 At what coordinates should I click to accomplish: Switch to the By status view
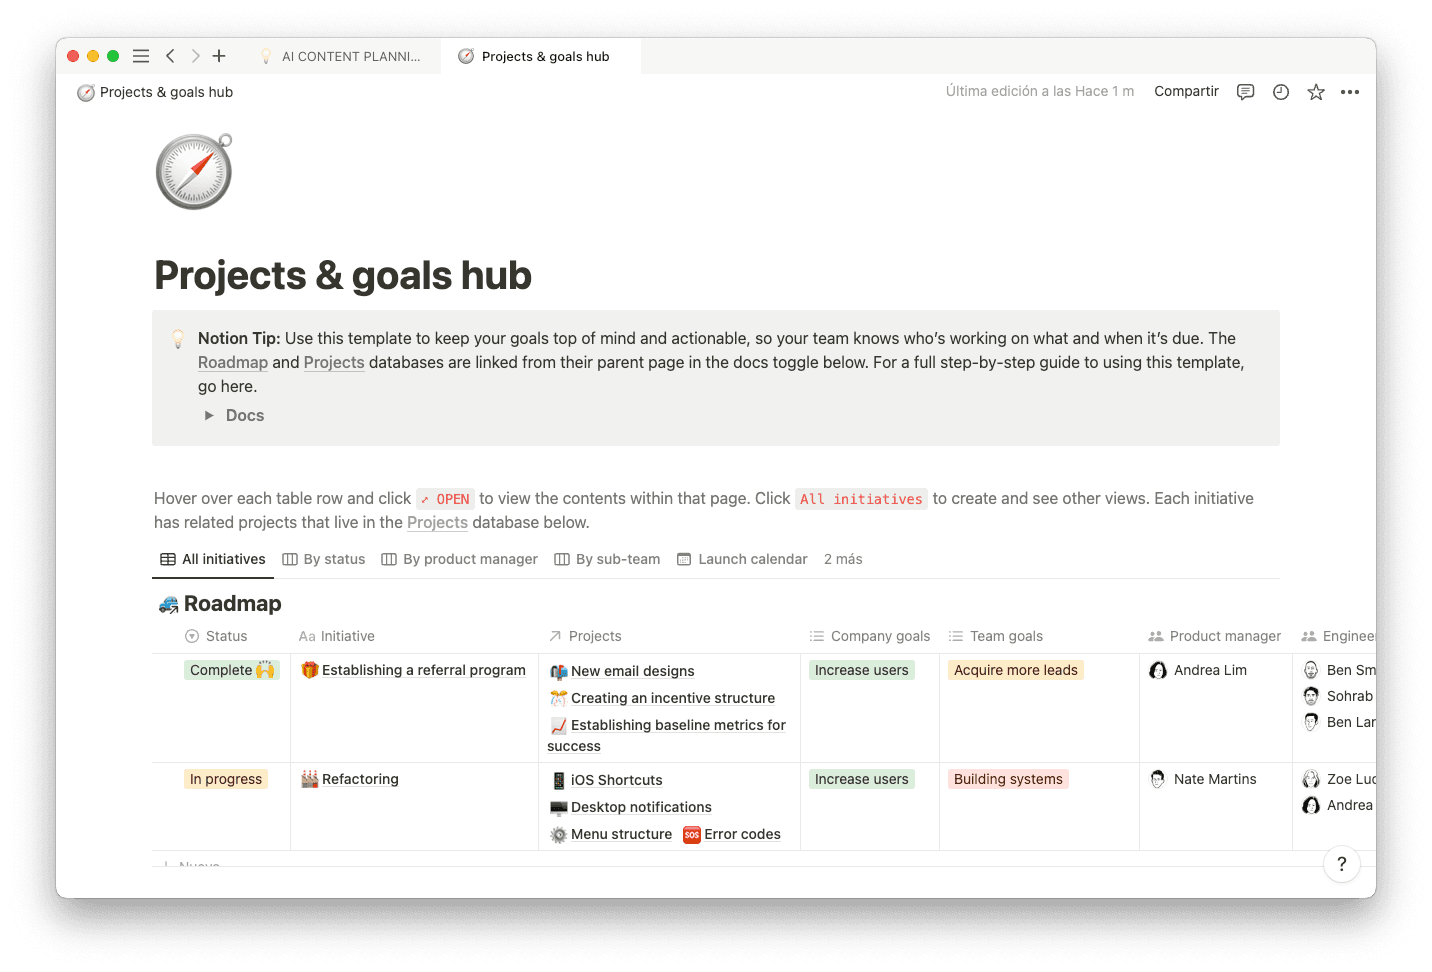(324, 559)
